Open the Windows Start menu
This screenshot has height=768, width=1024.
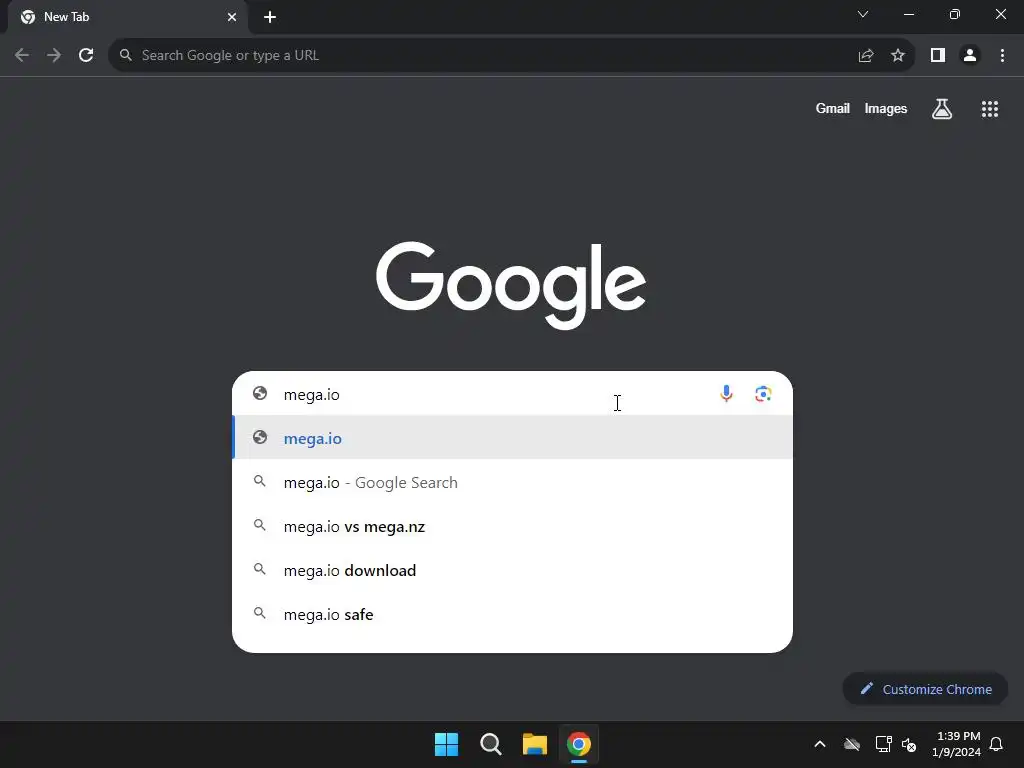(447, 744)
